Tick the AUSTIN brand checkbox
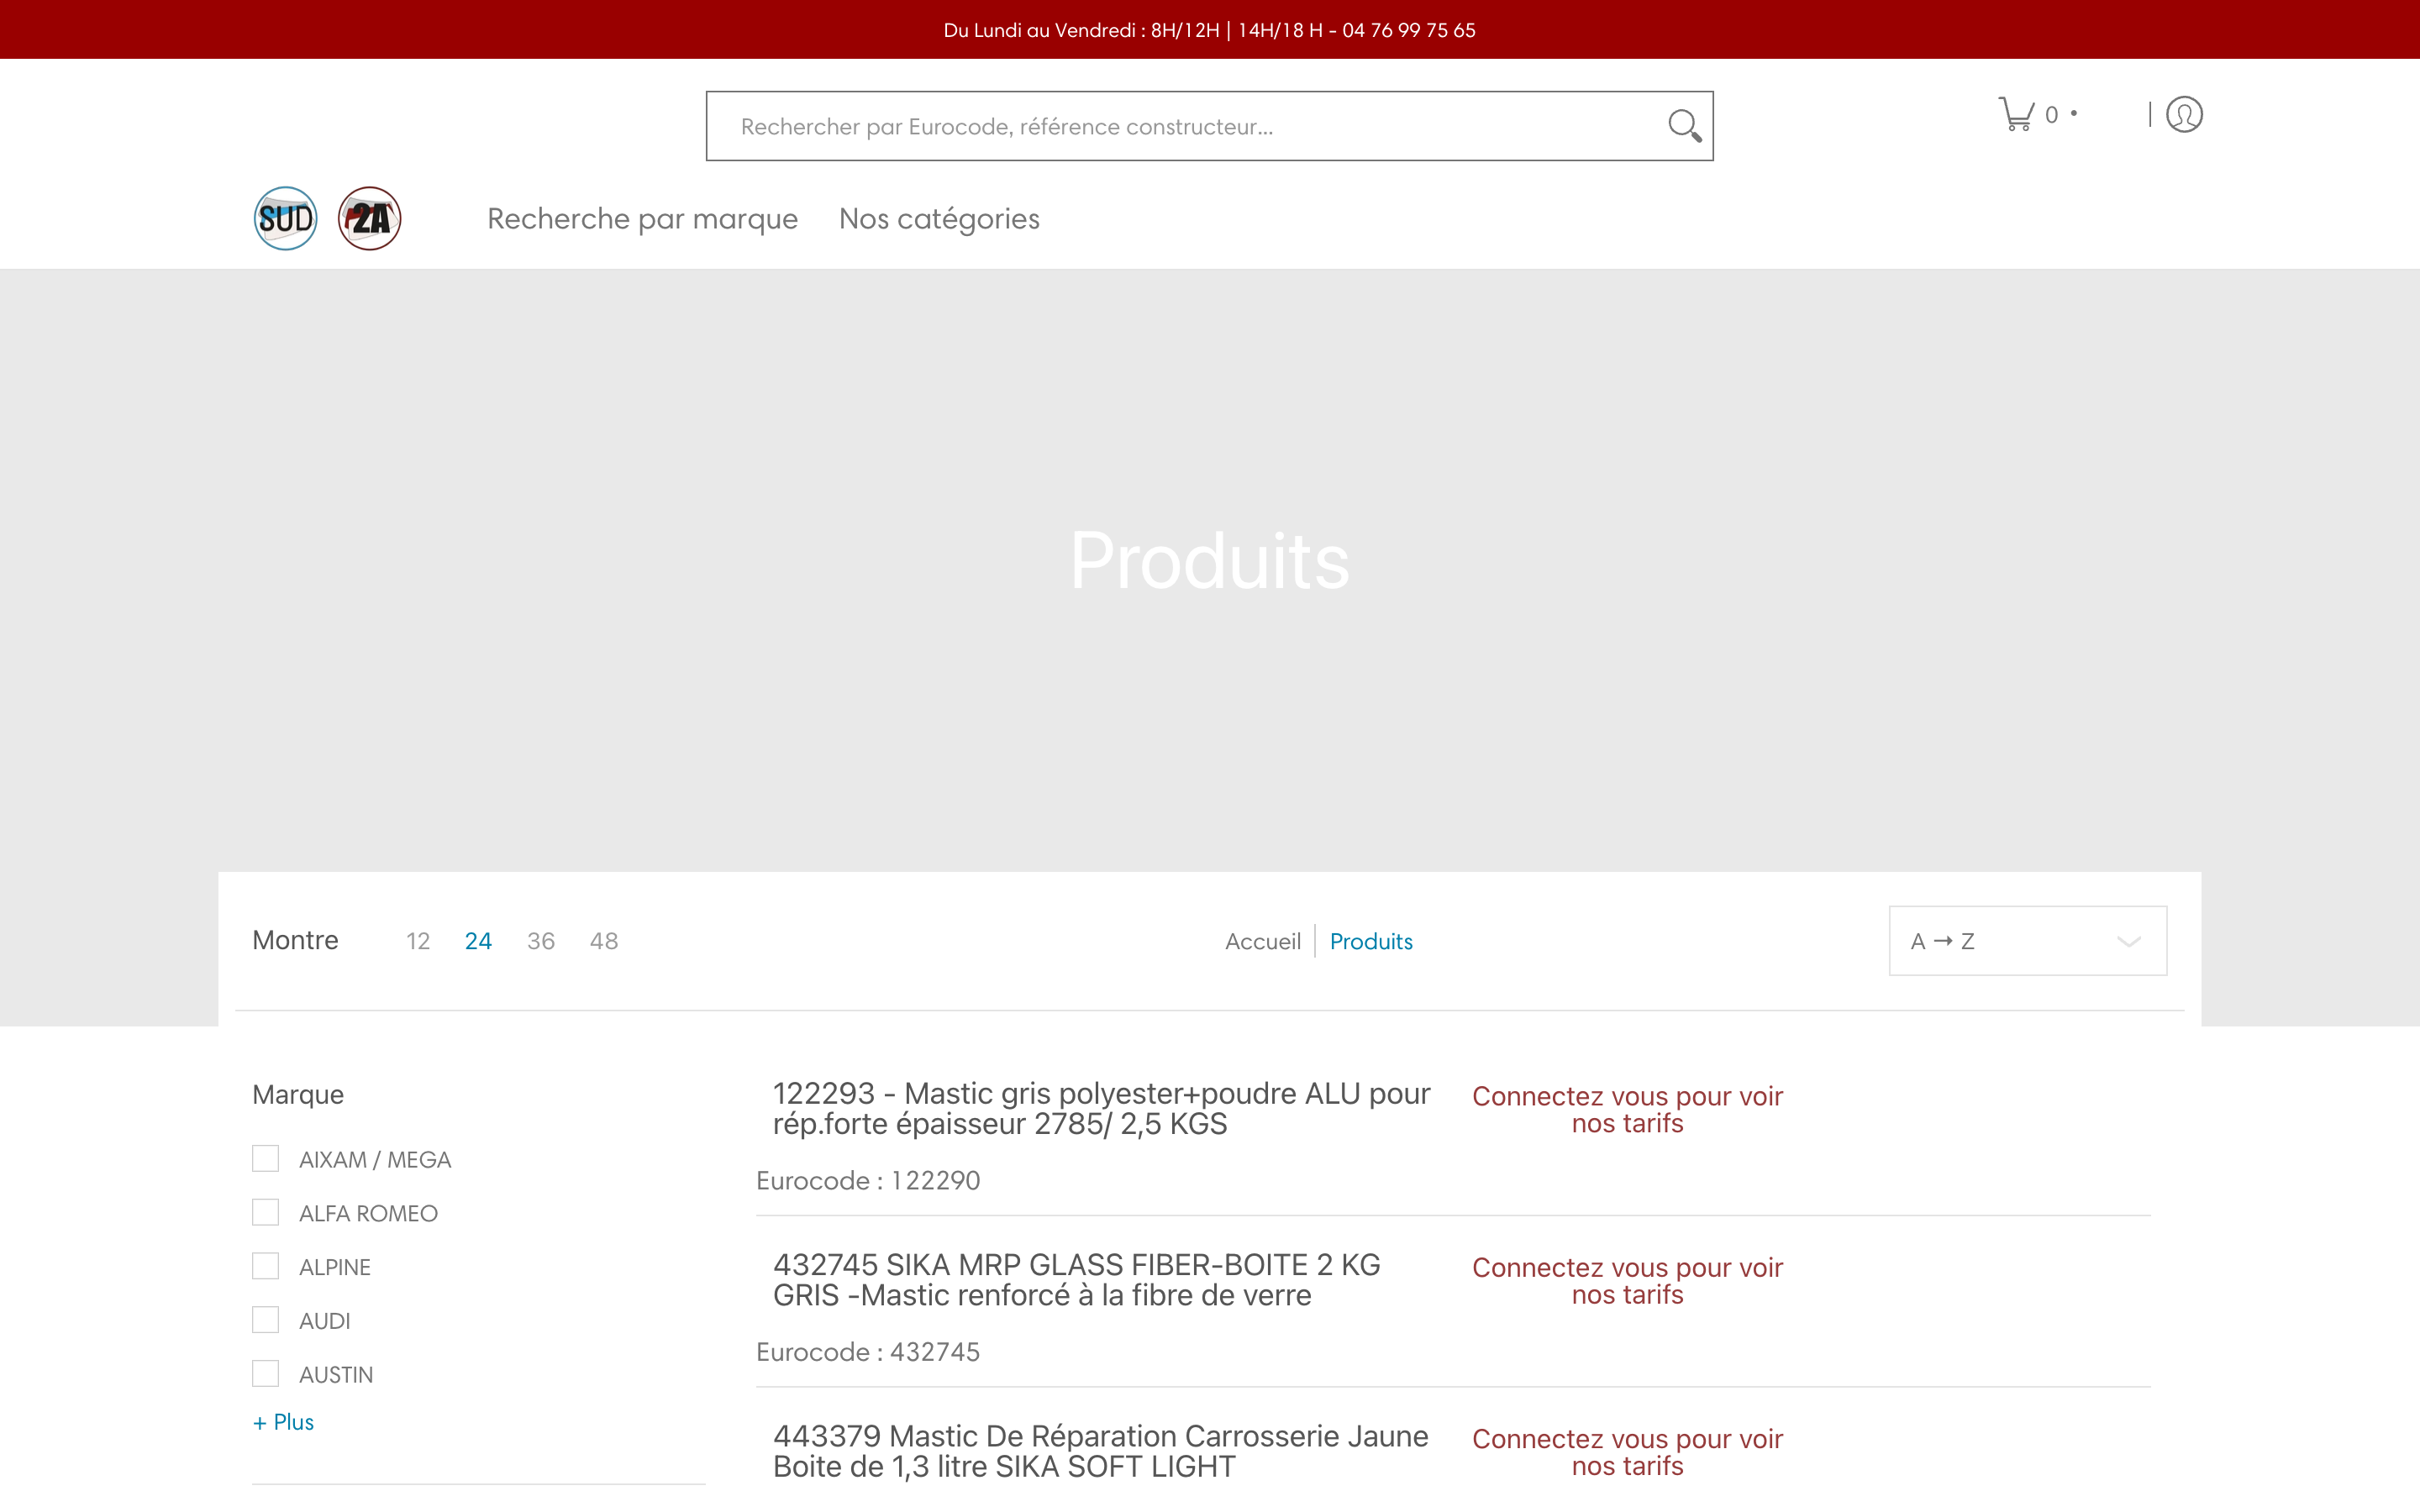2420x1512 pixels. point(265,1373)
